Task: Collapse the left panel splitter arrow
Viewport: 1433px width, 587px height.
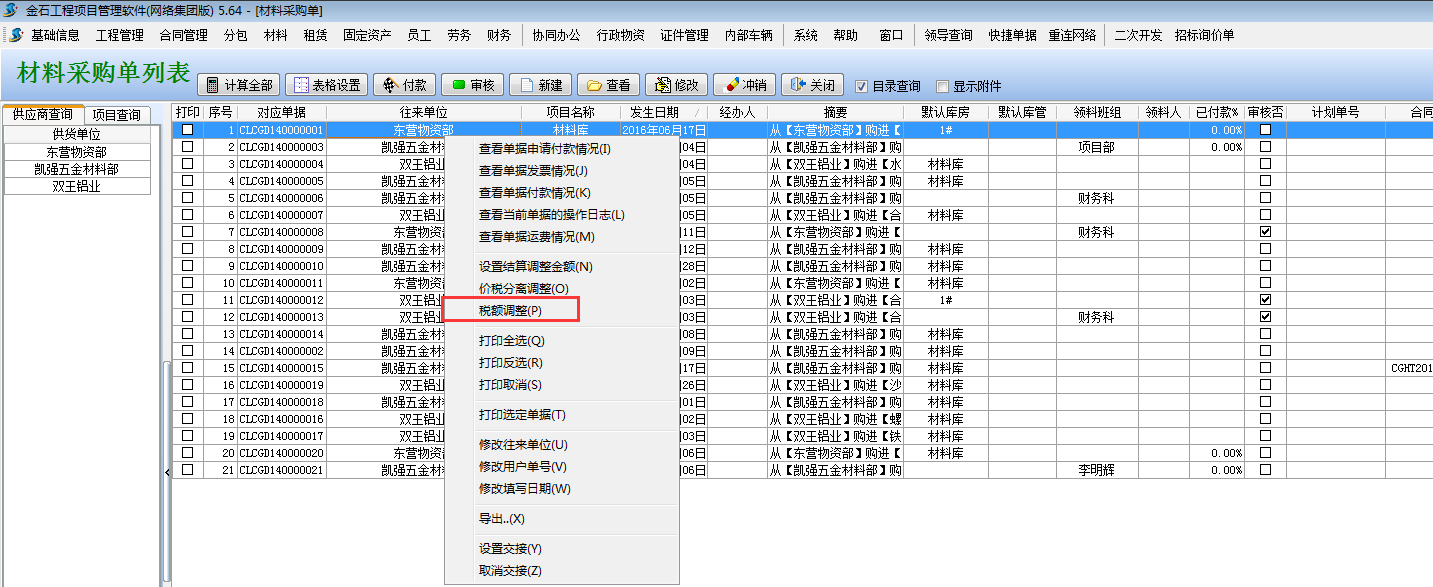Action: coord(167,470)
